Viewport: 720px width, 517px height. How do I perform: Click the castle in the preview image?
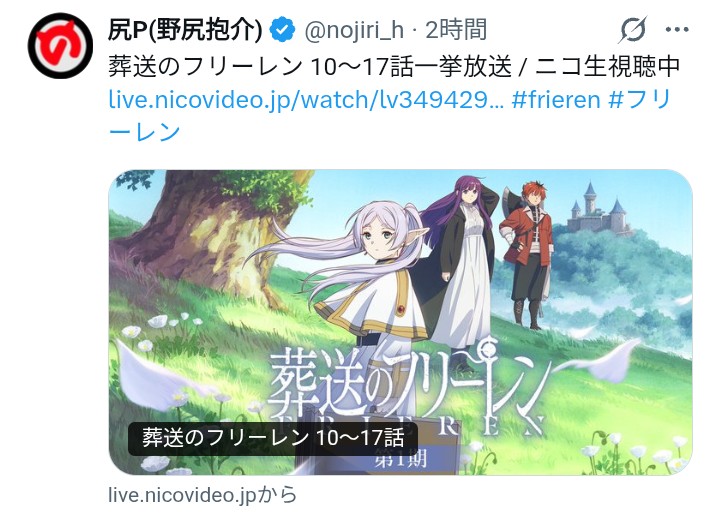pos(598,210)
